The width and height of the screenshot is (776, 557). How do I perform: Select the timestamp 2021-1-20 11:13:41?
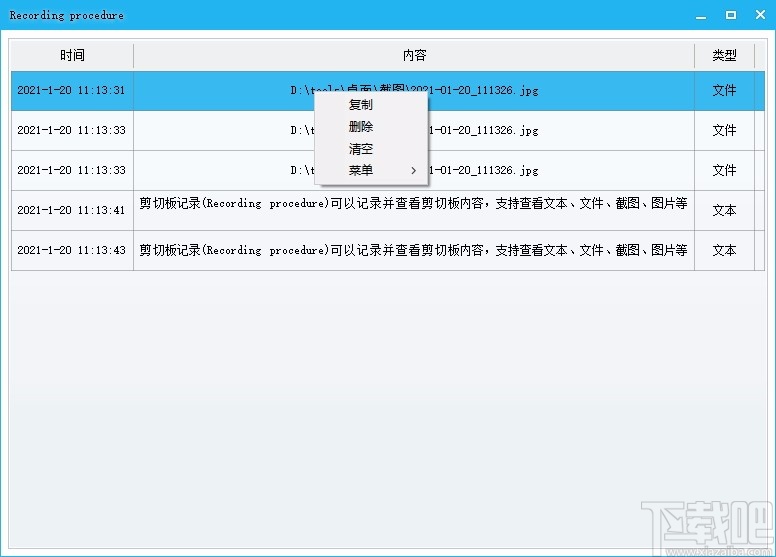(x=71, y=210)
